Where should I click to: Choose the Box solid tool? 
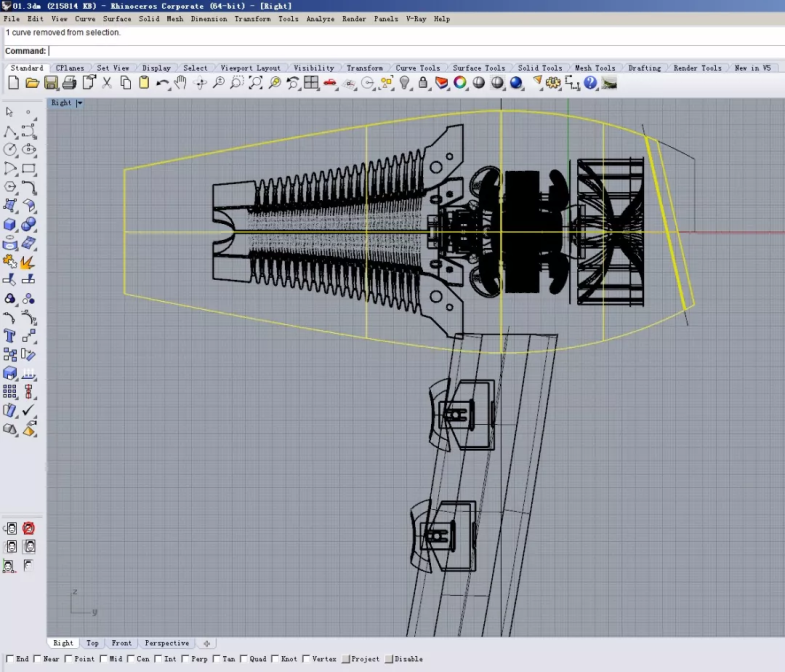(11, 224)
